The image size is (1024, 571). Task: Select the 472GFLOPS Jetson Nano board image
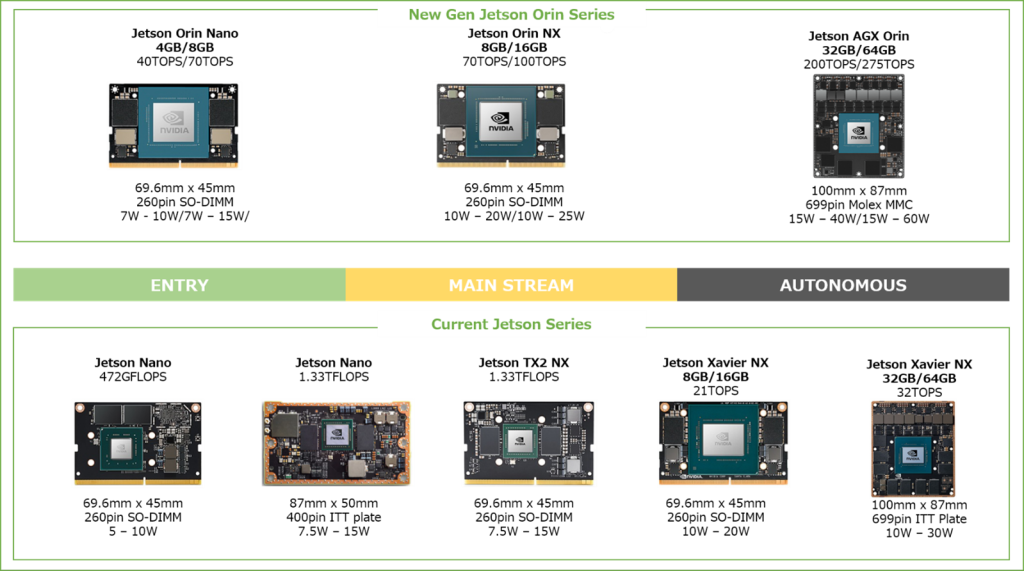pyautogui.click(x=138, y=444)
